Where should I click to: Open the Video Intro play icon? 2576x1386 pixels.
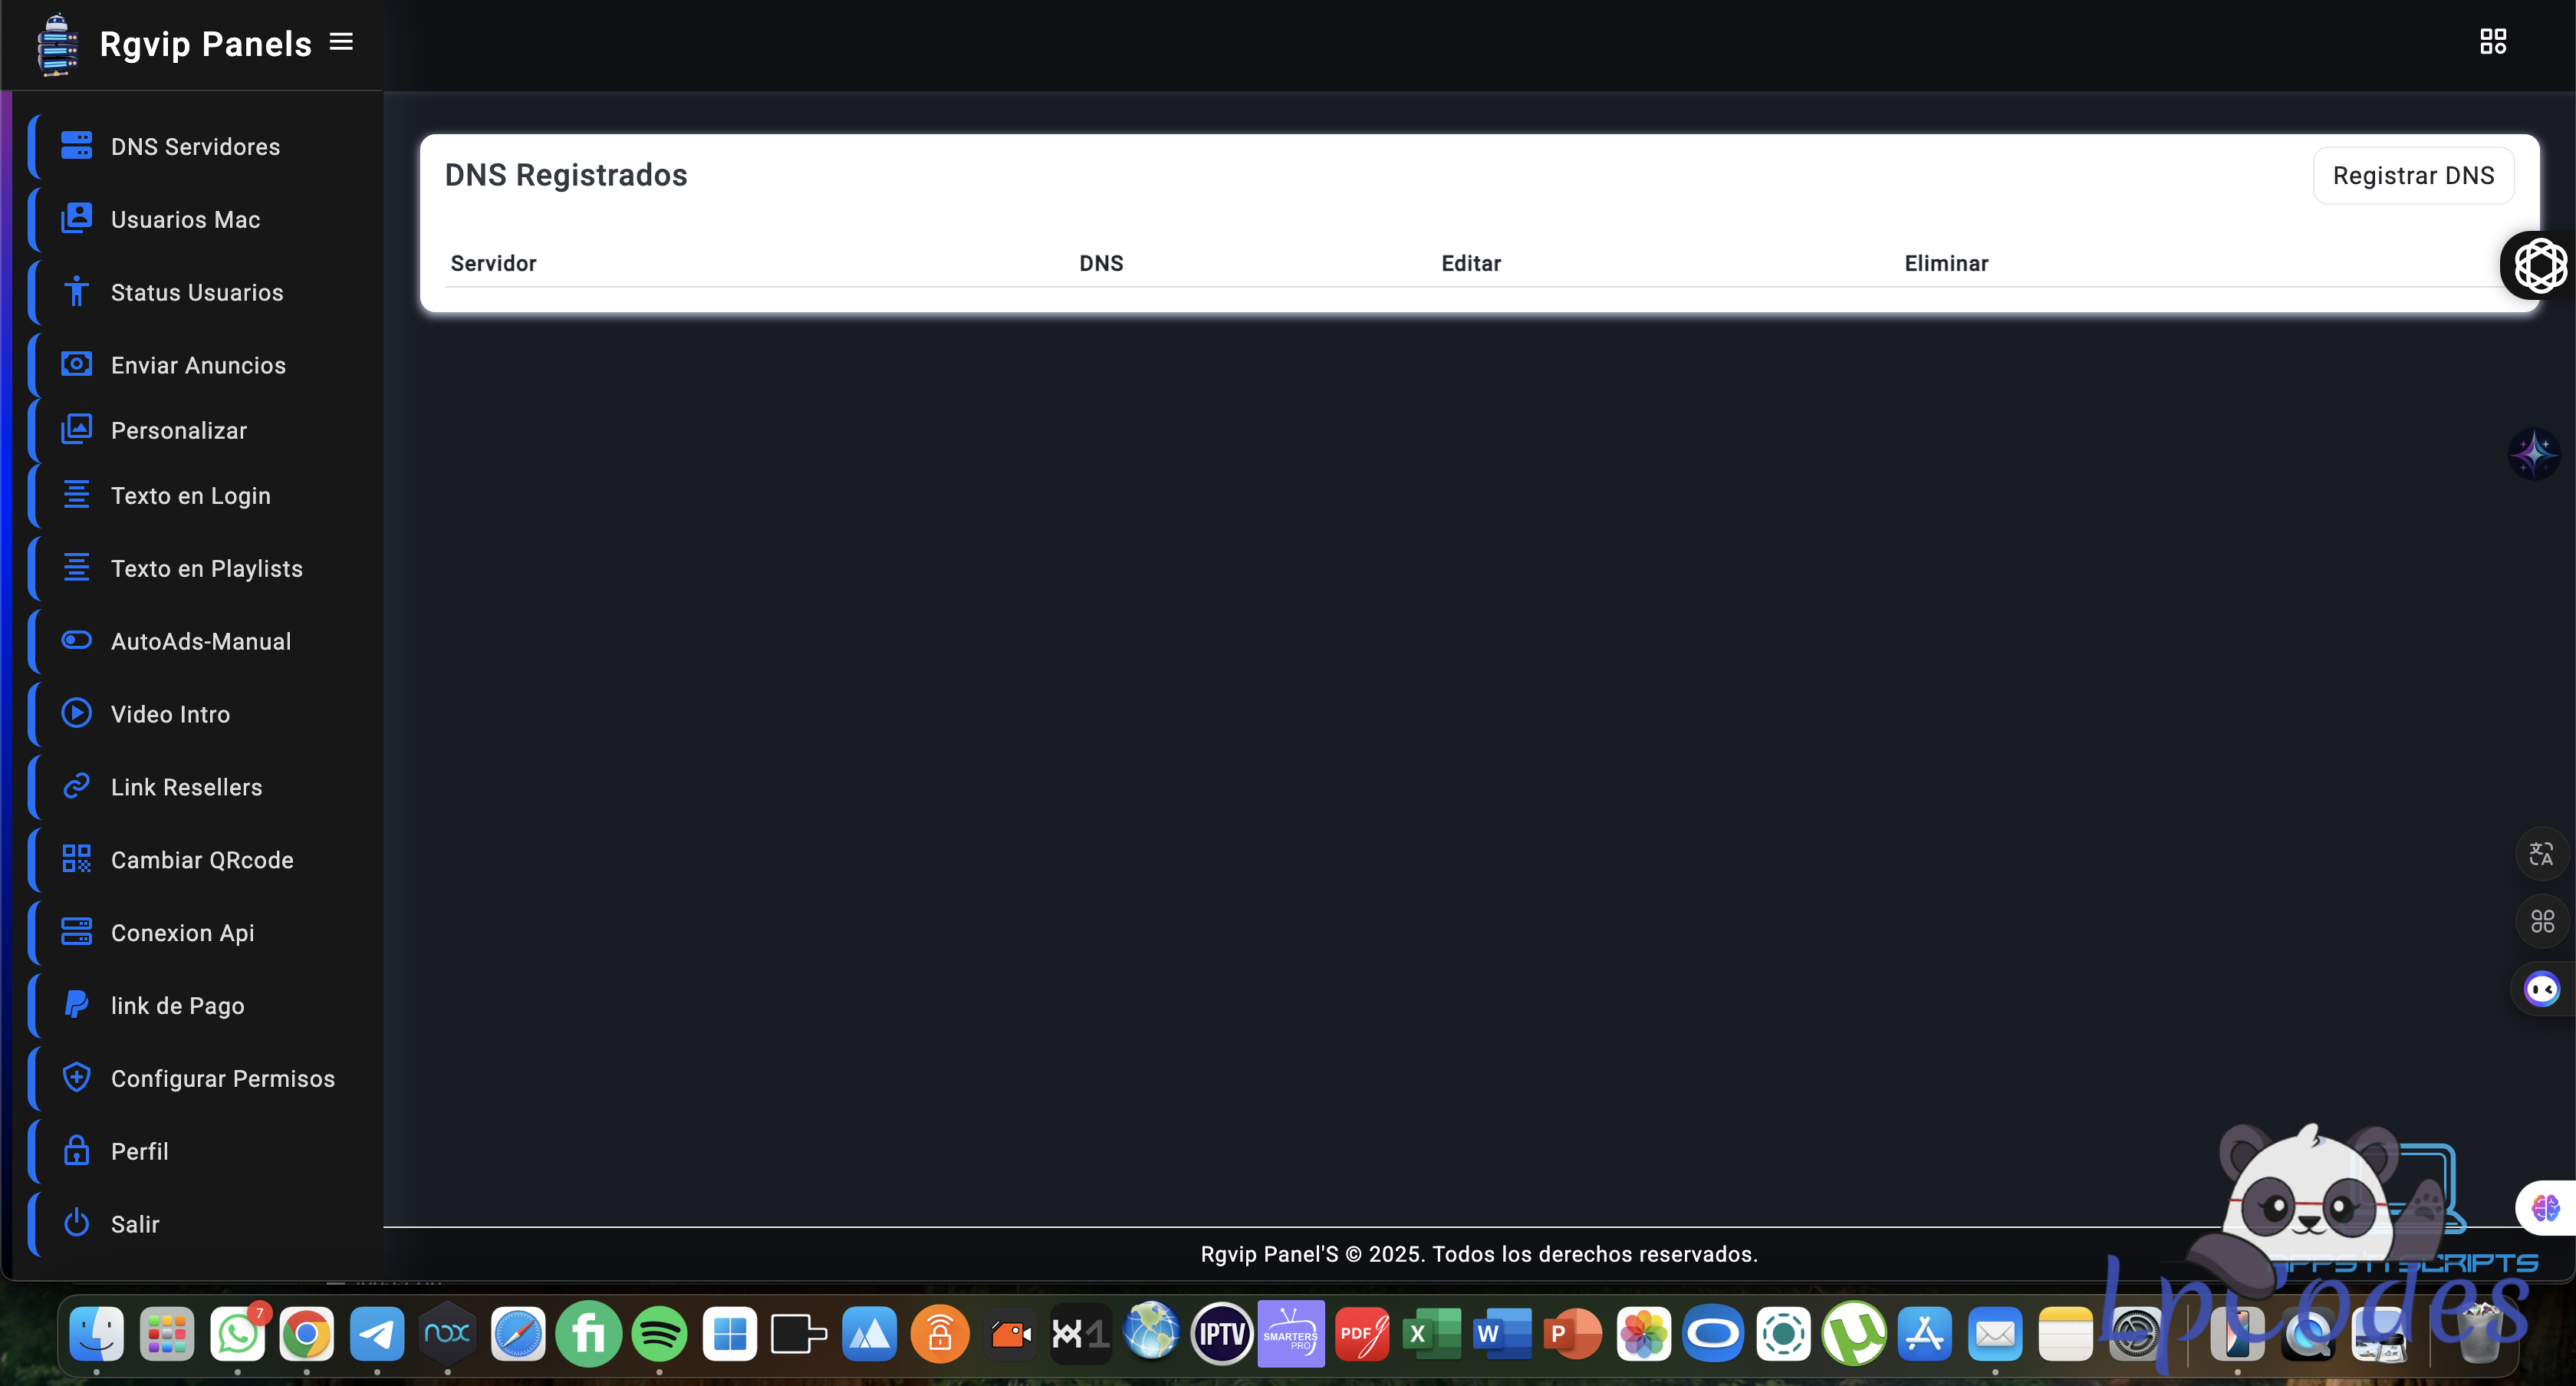[x=76, y=713]
